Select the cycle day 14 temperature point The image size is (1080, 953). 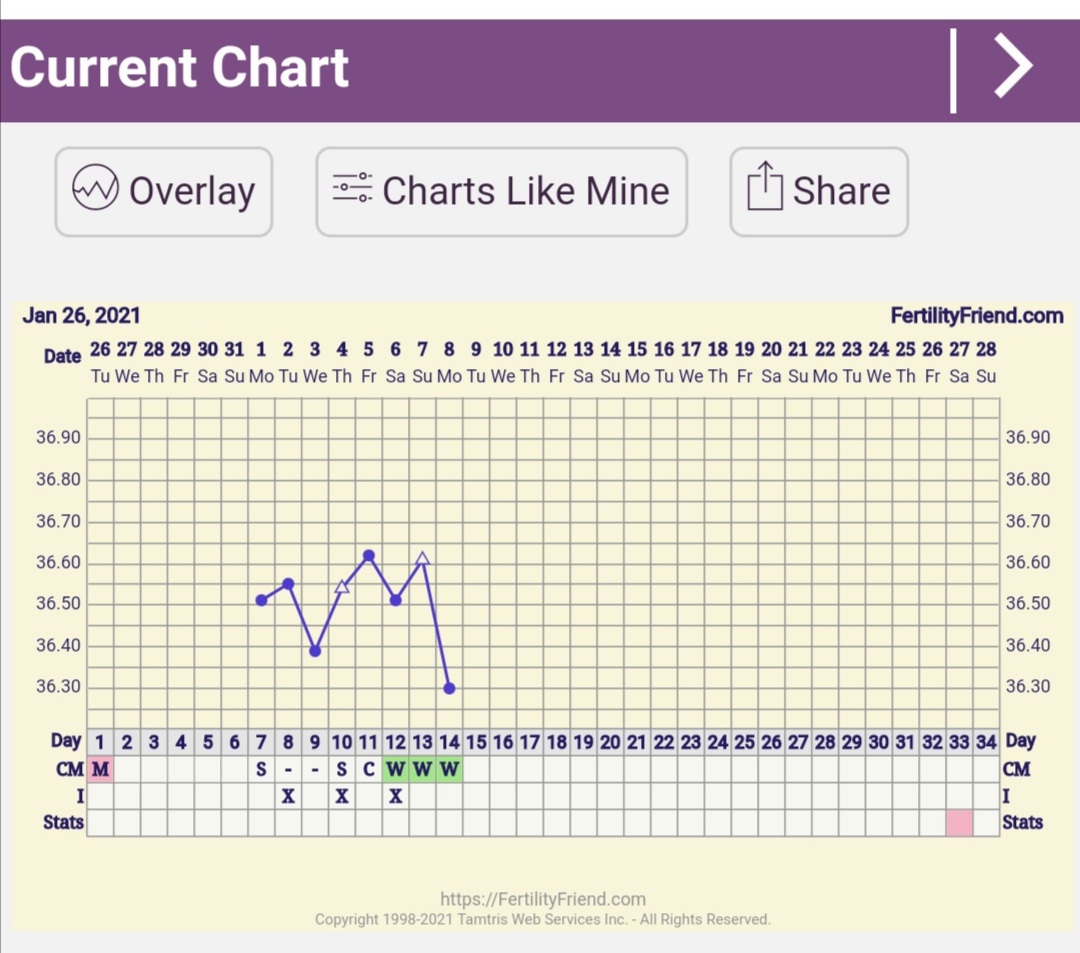(x=449, y=688)
